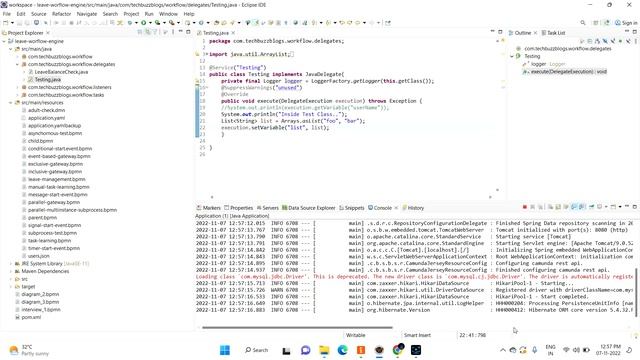Select LeaveBalanceCheck.java in Project Explorer
Image resolution: width=640 pixels, height=360 pixels.
coord(61,72)
